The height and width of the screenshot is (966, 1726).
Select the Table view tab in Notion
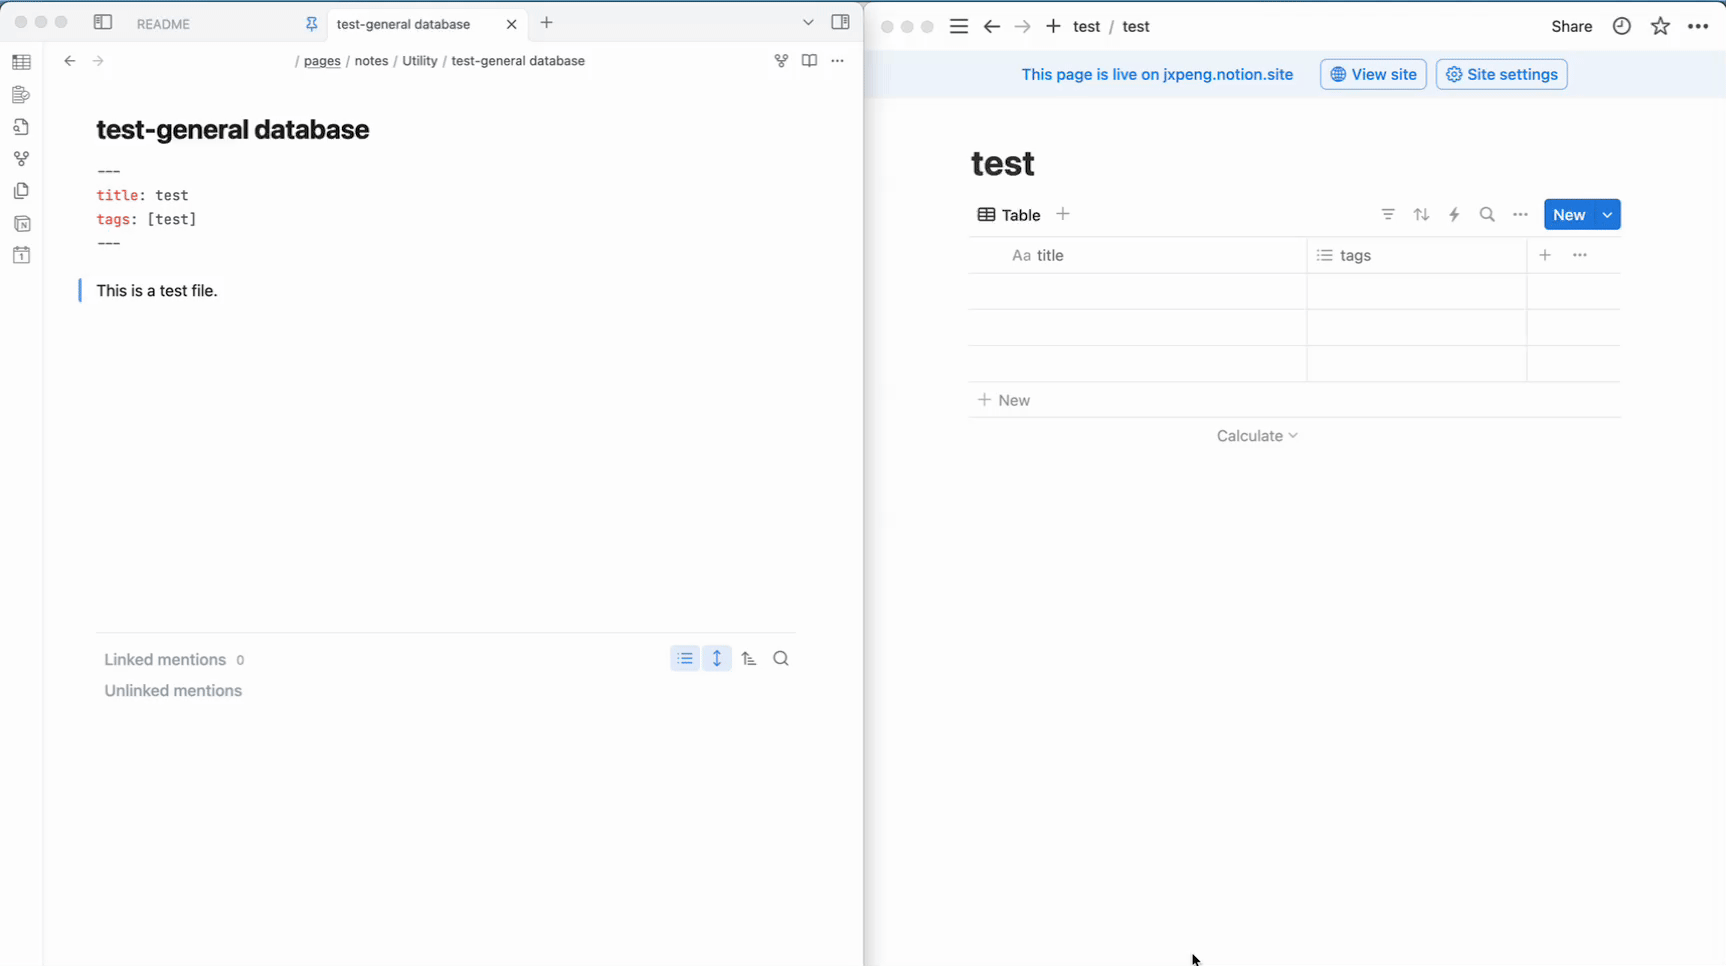point(1009,215)
